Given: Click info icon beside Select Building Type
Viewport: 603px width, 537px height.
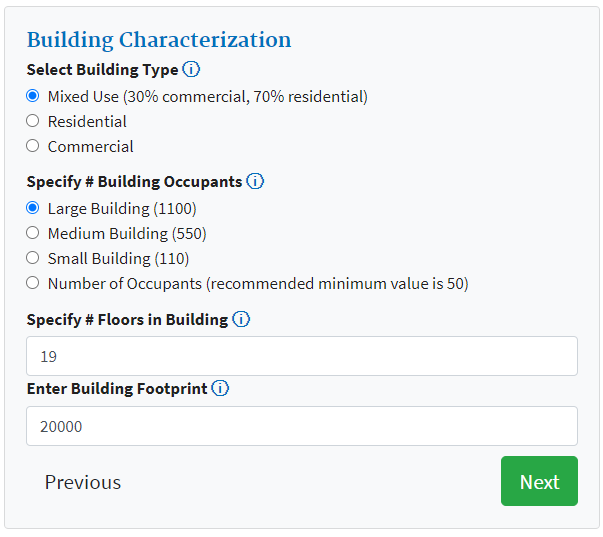Looking at the screenshot, I should pos(191,70).
